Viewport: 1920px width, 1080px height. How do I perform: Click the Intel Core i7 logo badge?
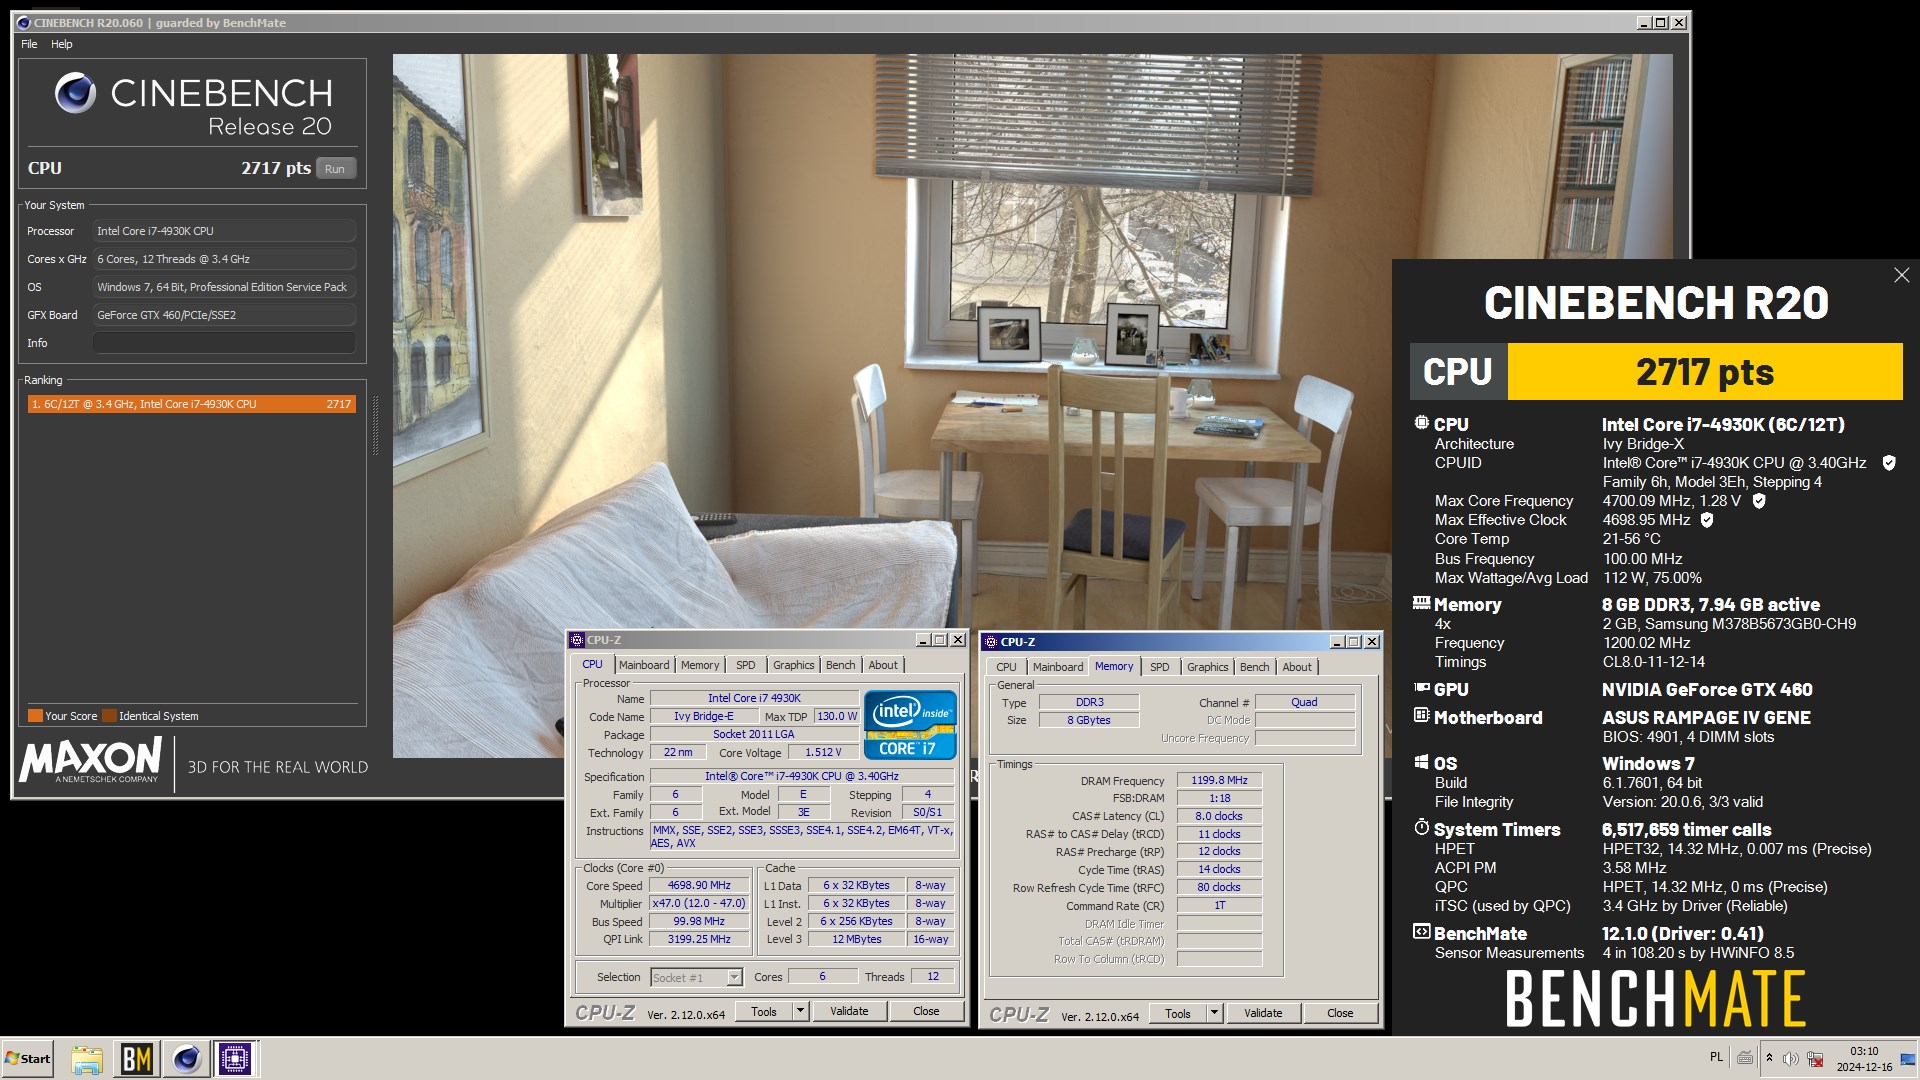(x=910, y=725)
